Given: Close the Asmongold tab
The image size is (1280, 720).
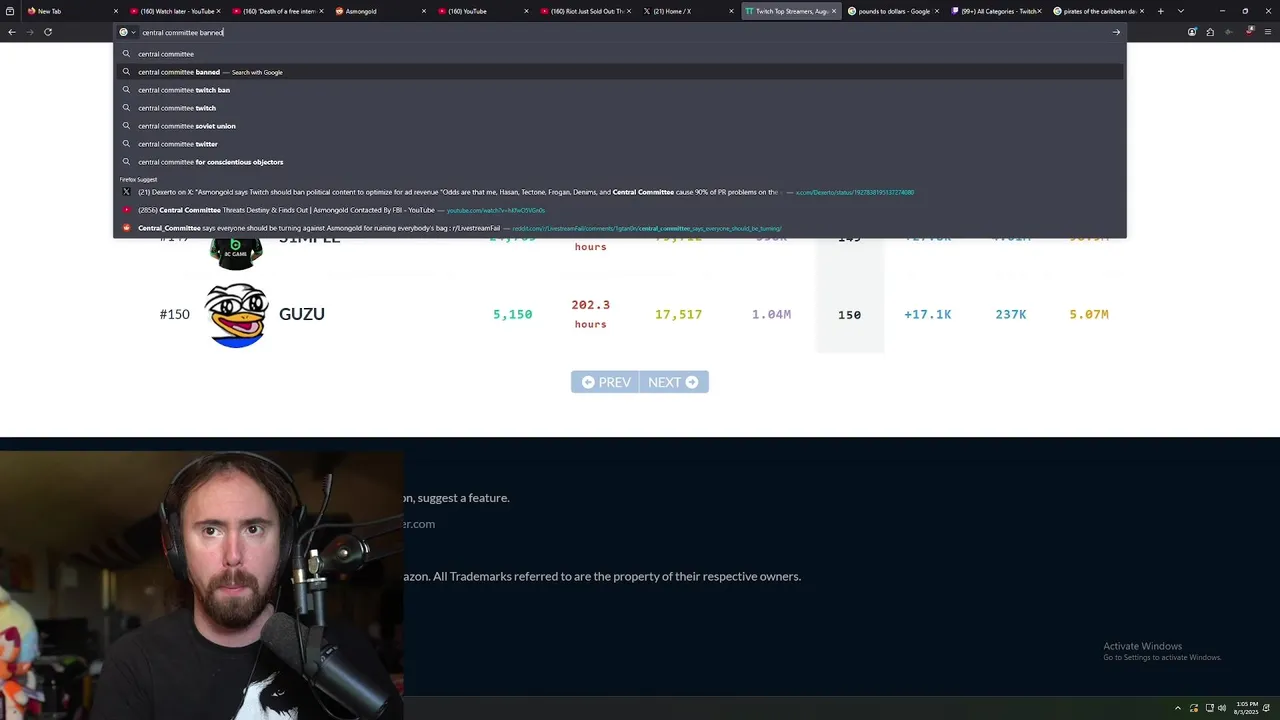Looking at the screenshot, I should tap(424, 11).
